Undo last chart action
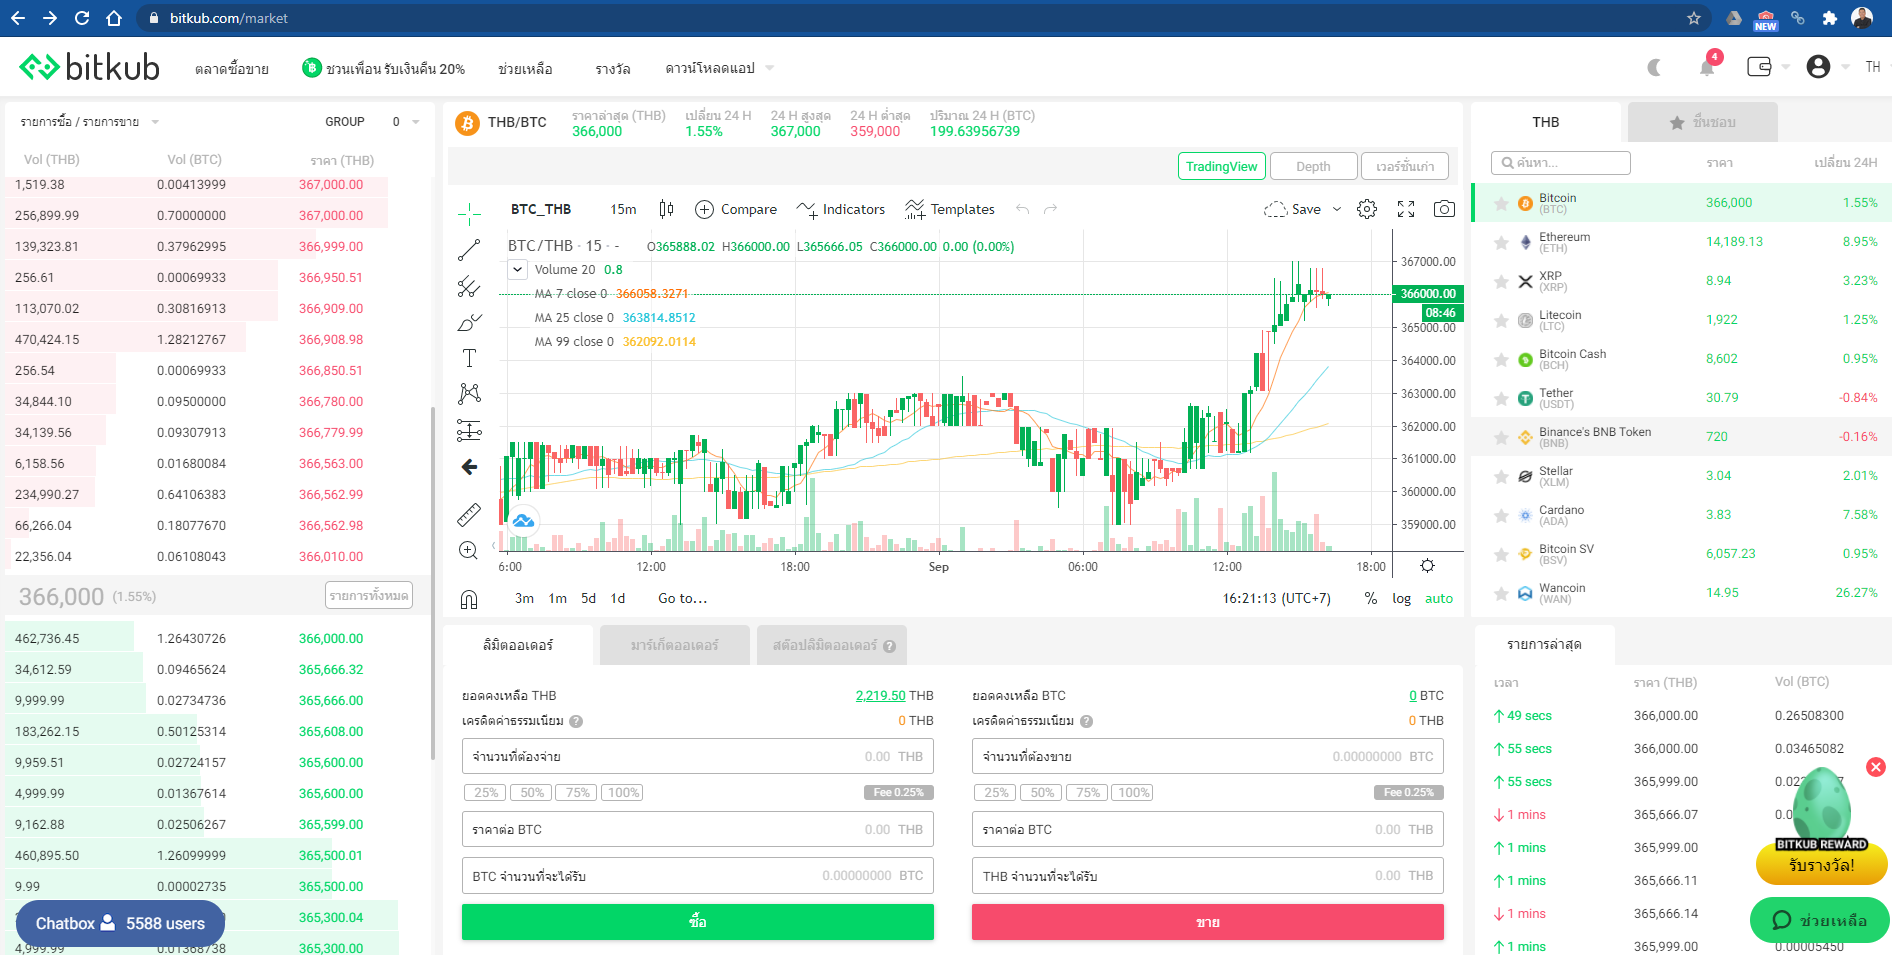The height and width of the screenshot is (955, 1892). (x=1022, y=209)
